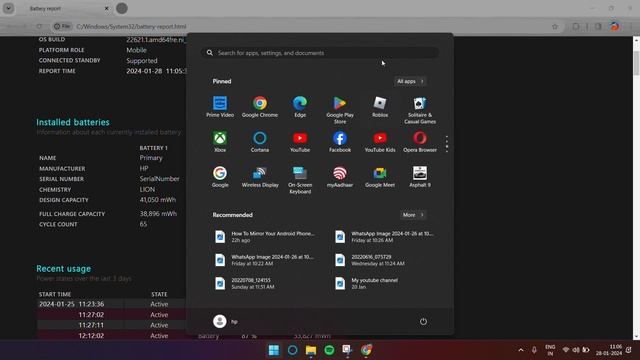Open the Xbox app

pos(220,142)
